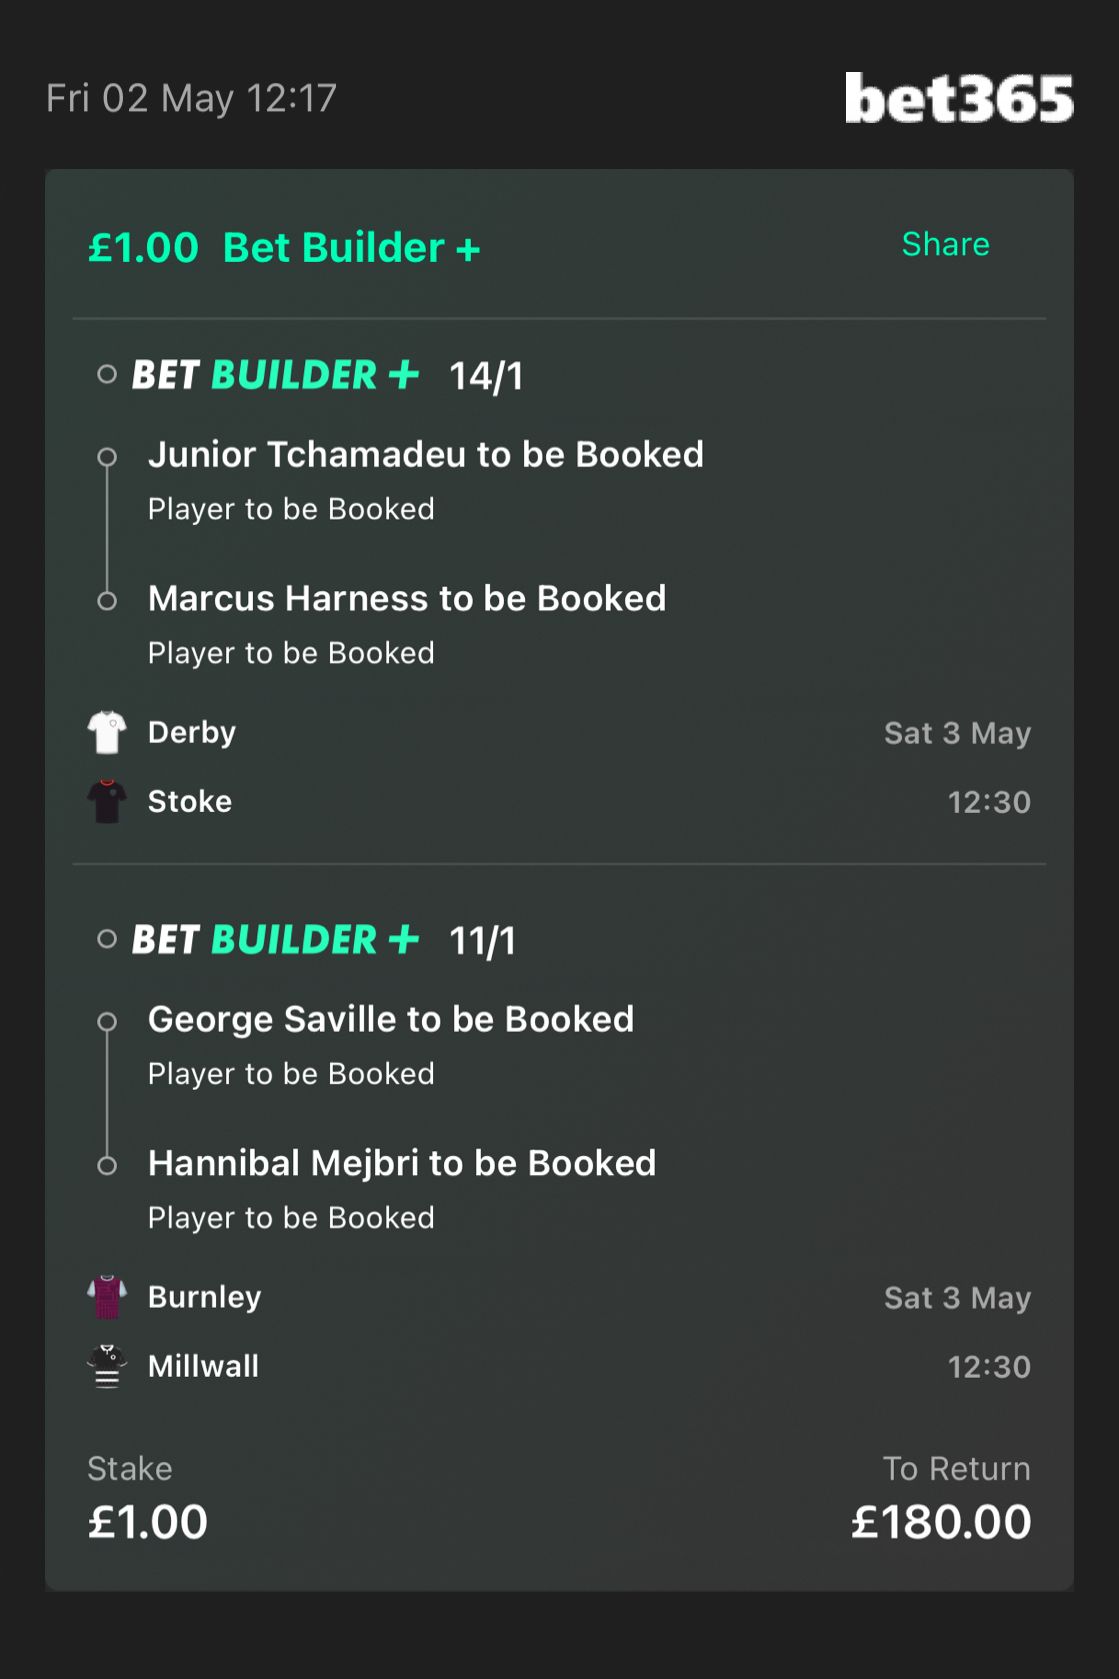The image size is (1119, 1679).
Task: Tap the £180.00 To Return amount
Action: 941,1522
